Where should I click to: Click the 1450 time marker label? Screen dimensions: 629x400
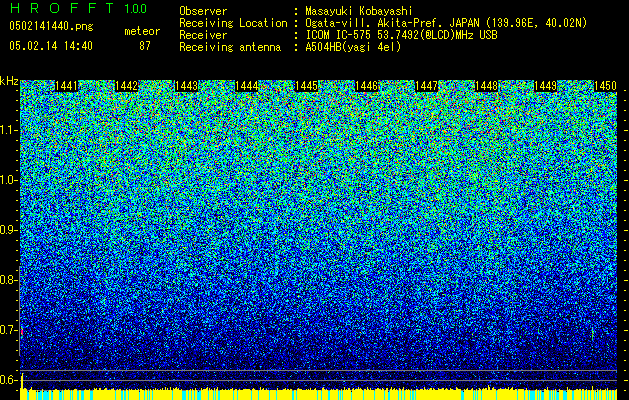pyautogui.click(x=605, y=86)
